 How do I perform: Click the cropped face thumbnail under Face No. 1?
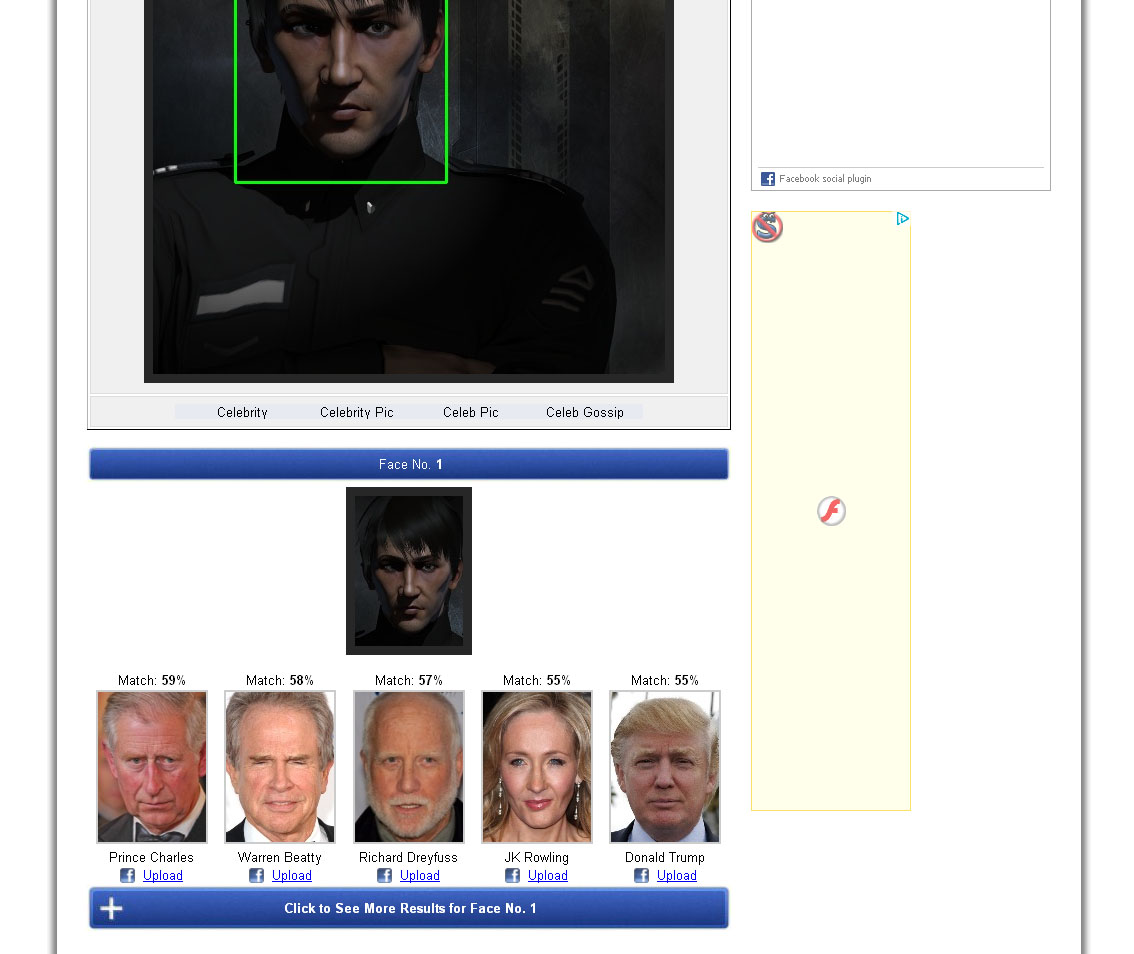(409, 571)
